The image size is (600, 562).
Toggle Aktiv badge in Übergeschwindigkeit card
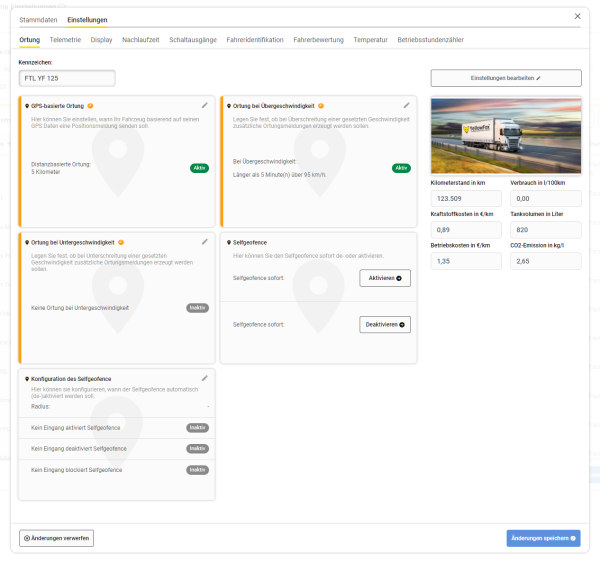[x=401, y=168]
